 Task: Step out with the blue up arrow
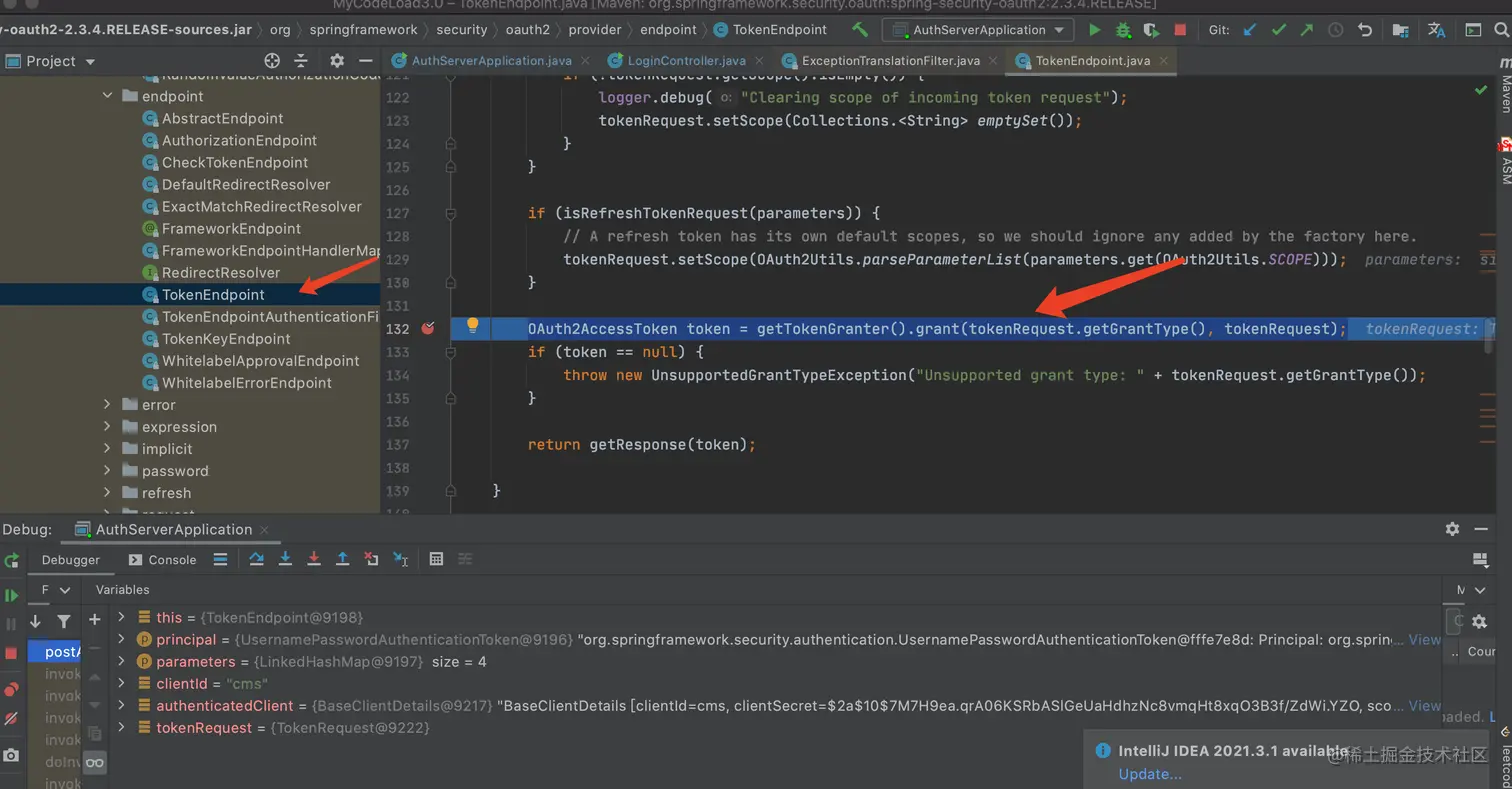tap(342, 559)
